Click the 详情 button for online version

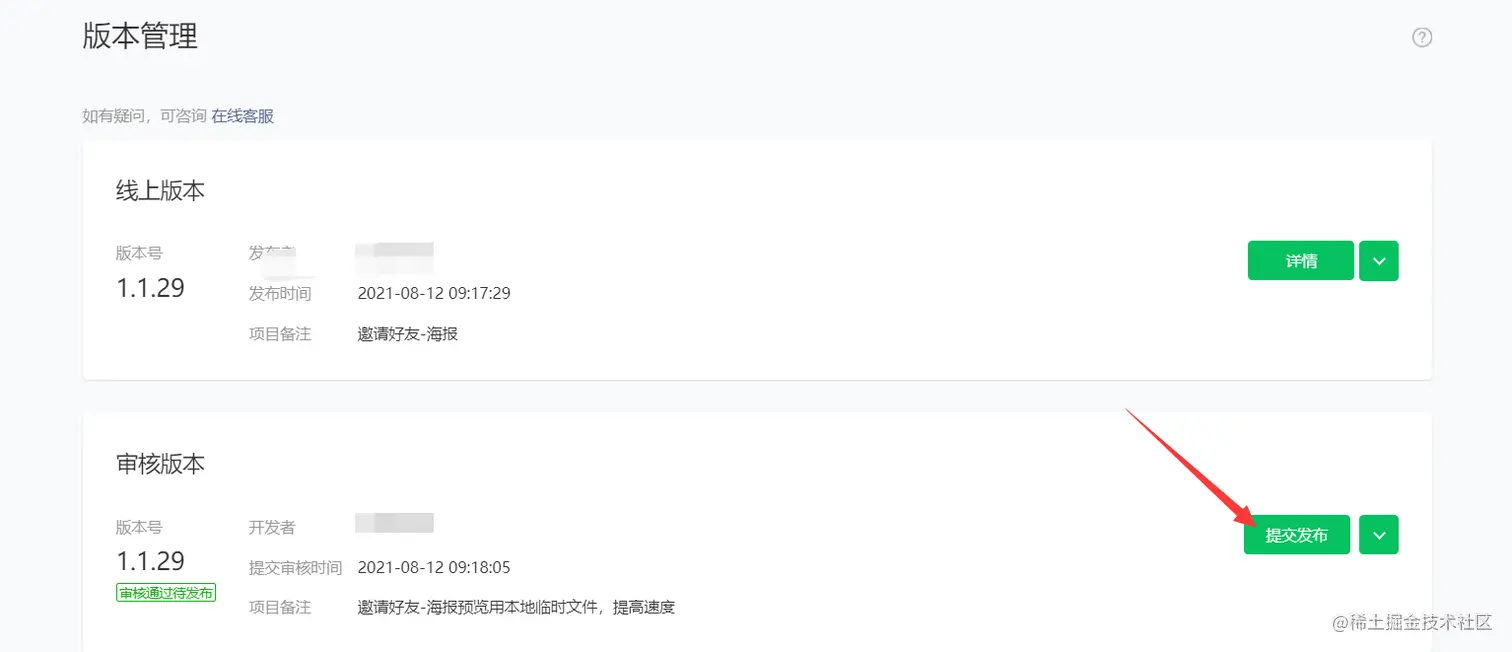[1301, 261]
